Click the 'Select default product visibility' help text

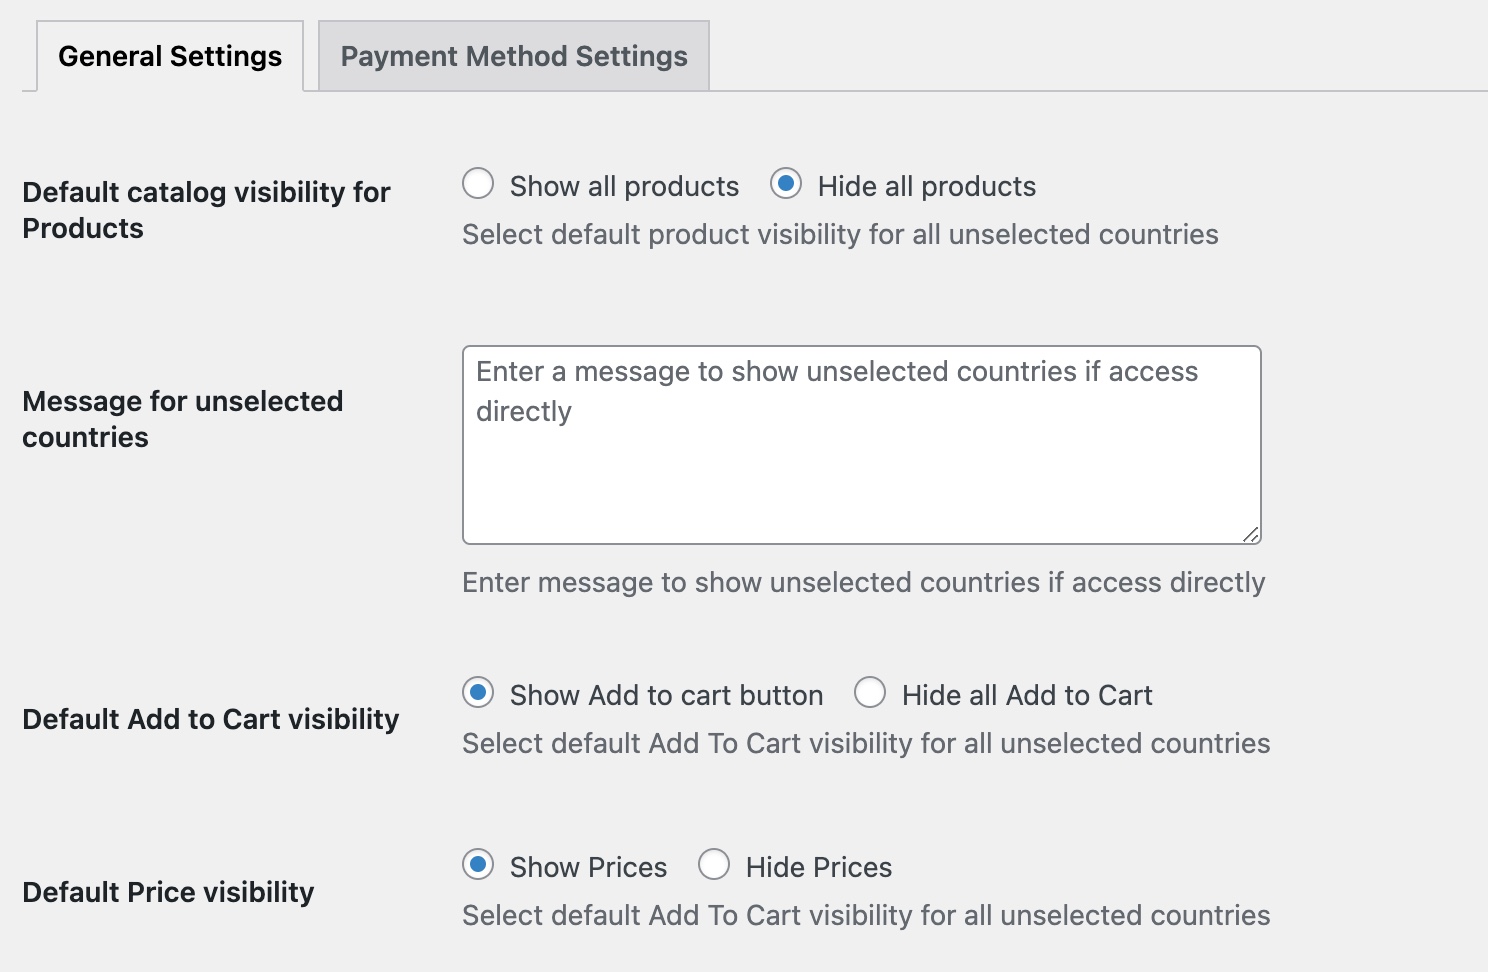tap(840, 234)
